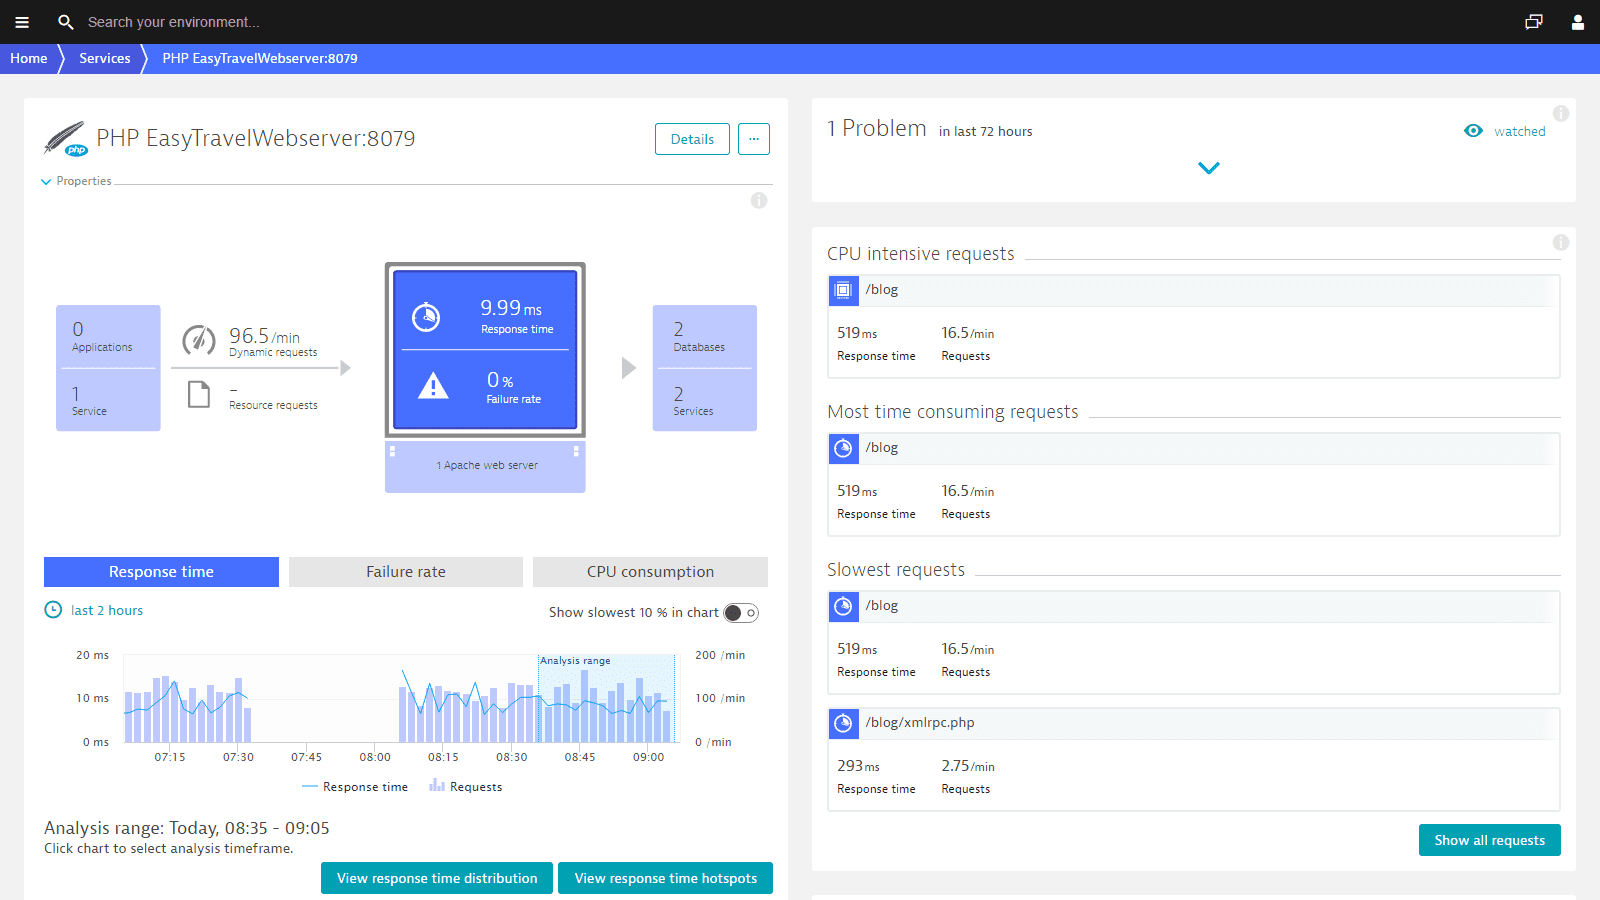Click Analysis range: Today, 08:35 - 09:05 text
Viewport: 1600px width, 900px height.
coord(187,828)
